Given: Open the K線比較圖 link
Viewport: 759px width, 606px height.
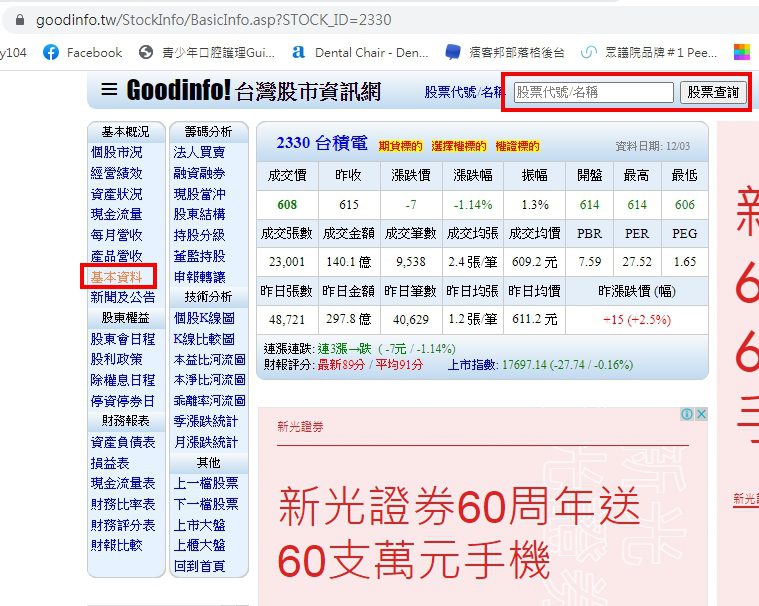Looking at the screenshot, I should tap(204, 339).
